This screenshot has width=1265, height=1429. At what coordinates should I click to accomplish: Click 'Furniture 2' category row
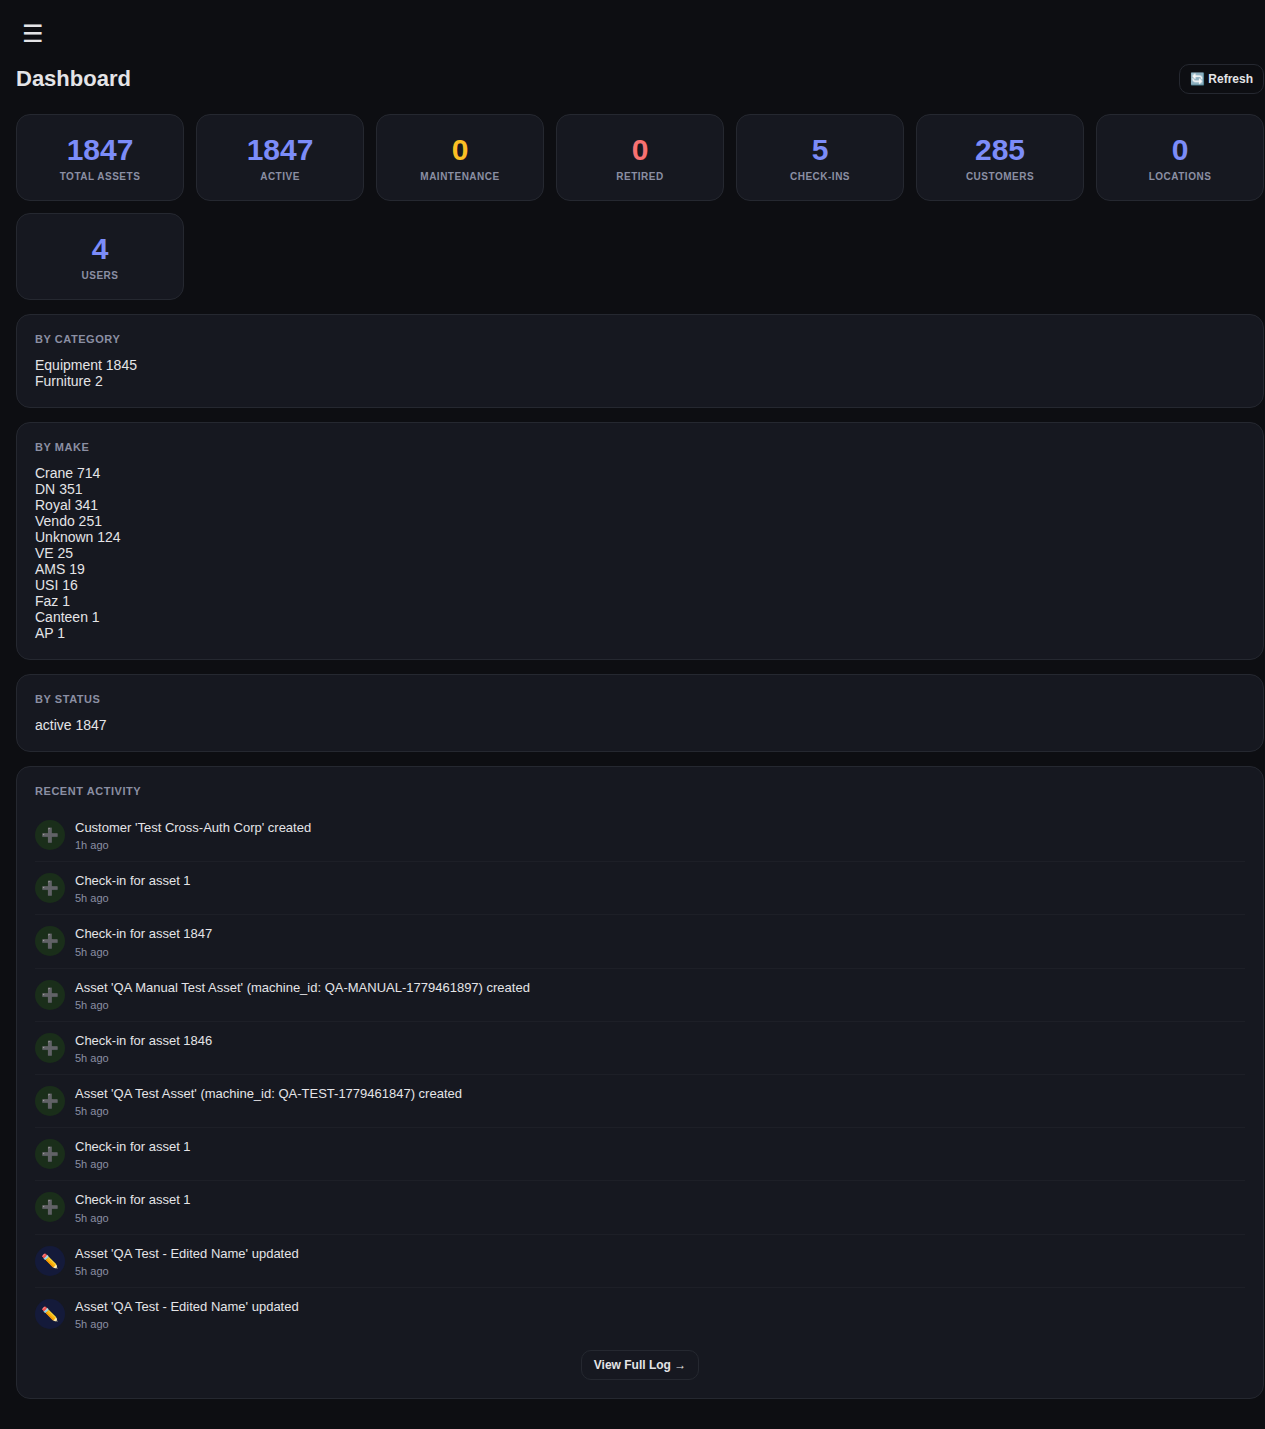pyautogui.click(x=69, y=381)
